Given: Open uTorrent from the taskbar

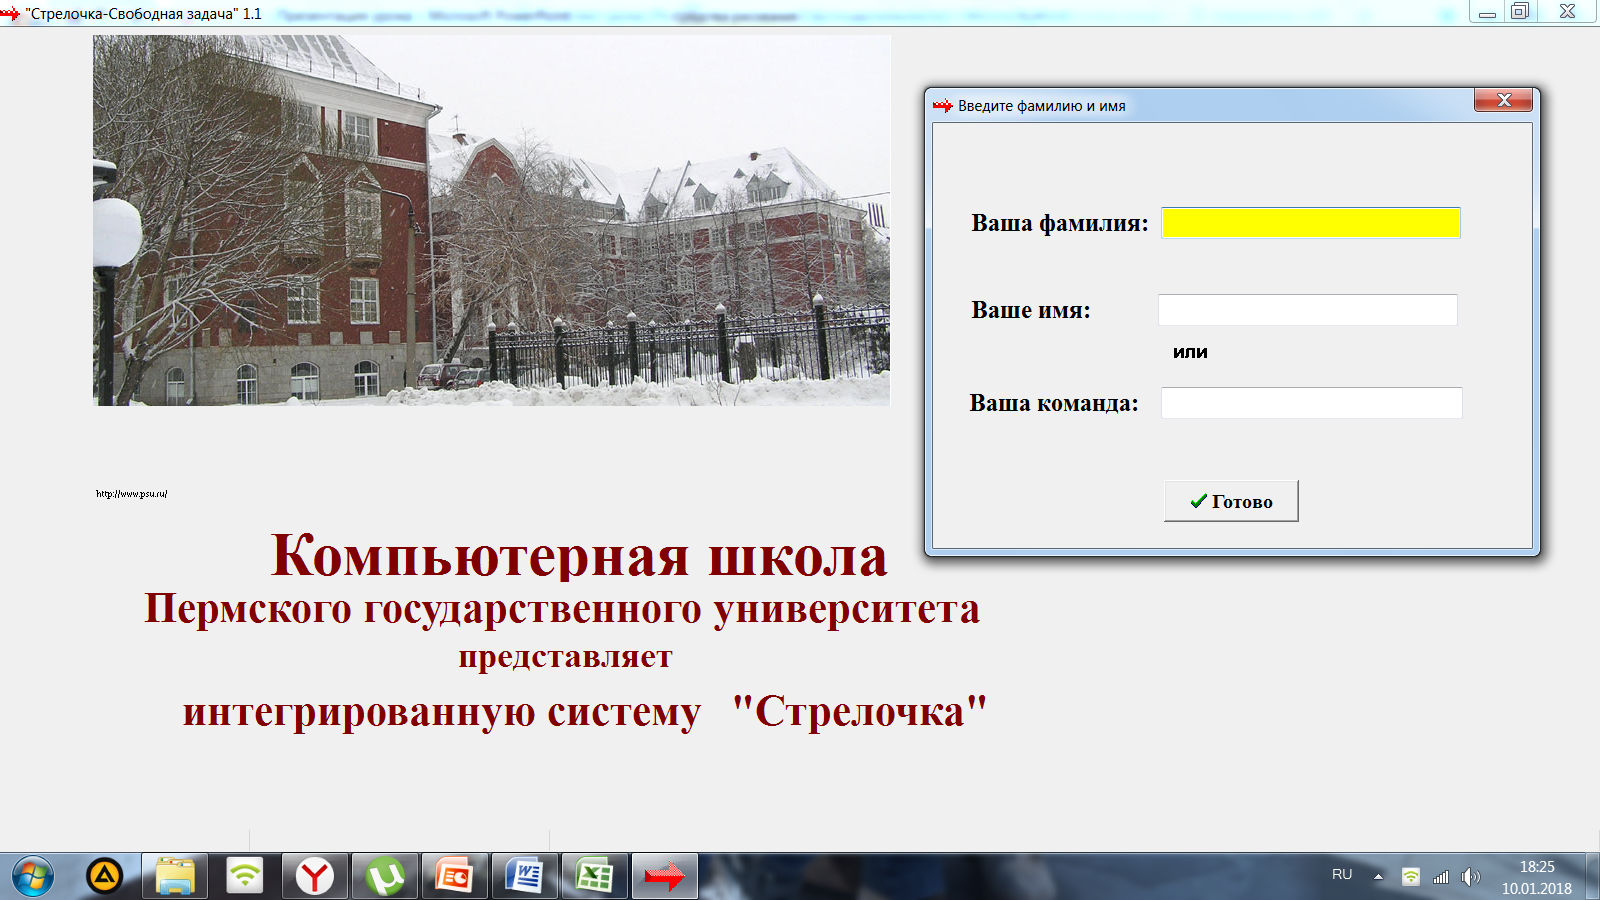Looking at the screenshot, I should click(x=385, y=877).
